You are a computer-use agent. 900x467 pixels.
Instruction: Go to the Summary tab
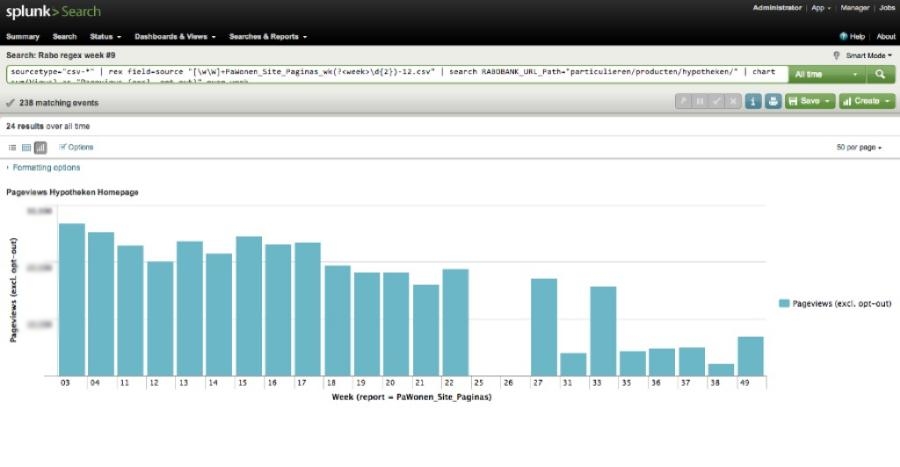tap(22, 36)
